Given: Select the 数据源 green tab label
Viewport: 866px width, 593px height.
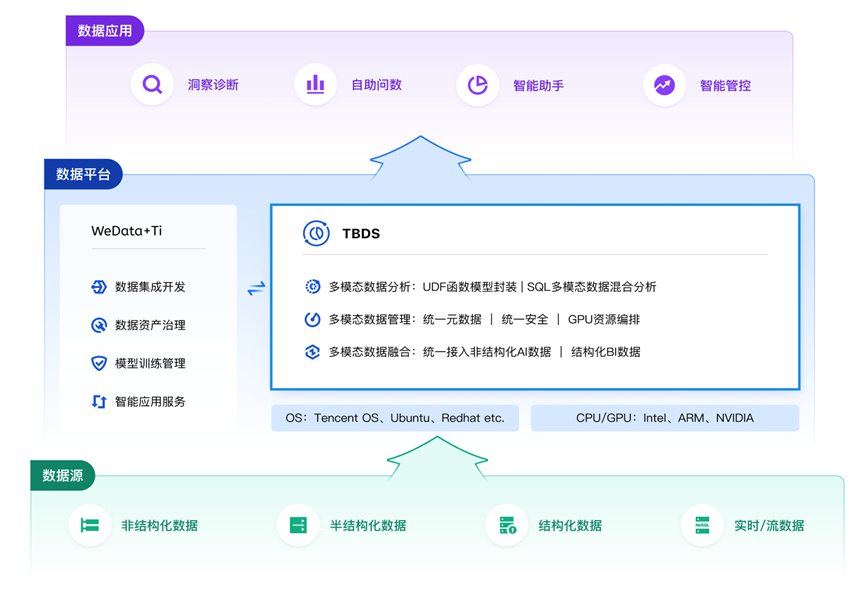Looking at the screenshot, I should tap(63, 475).
